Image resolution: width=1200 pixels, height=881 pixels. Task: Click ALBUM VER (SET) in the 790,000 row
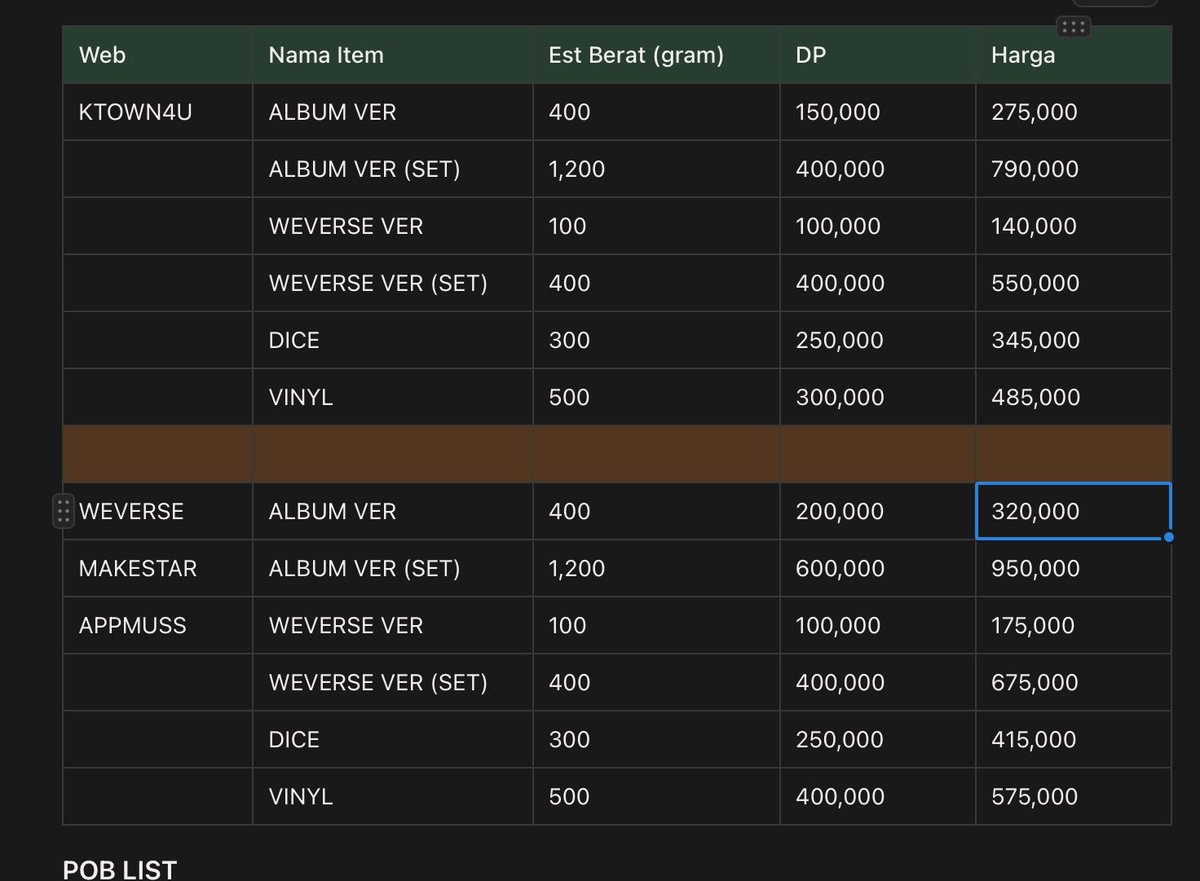coord(393,169)
